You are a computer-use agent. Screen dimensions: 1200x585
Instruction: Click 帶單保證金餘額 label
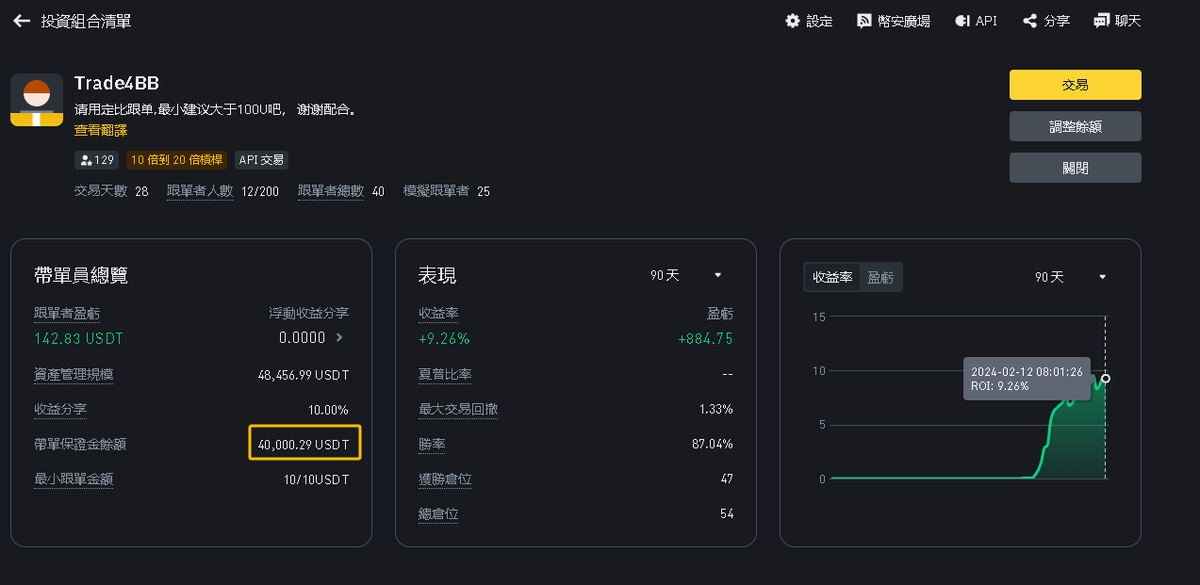pos(80,444)
